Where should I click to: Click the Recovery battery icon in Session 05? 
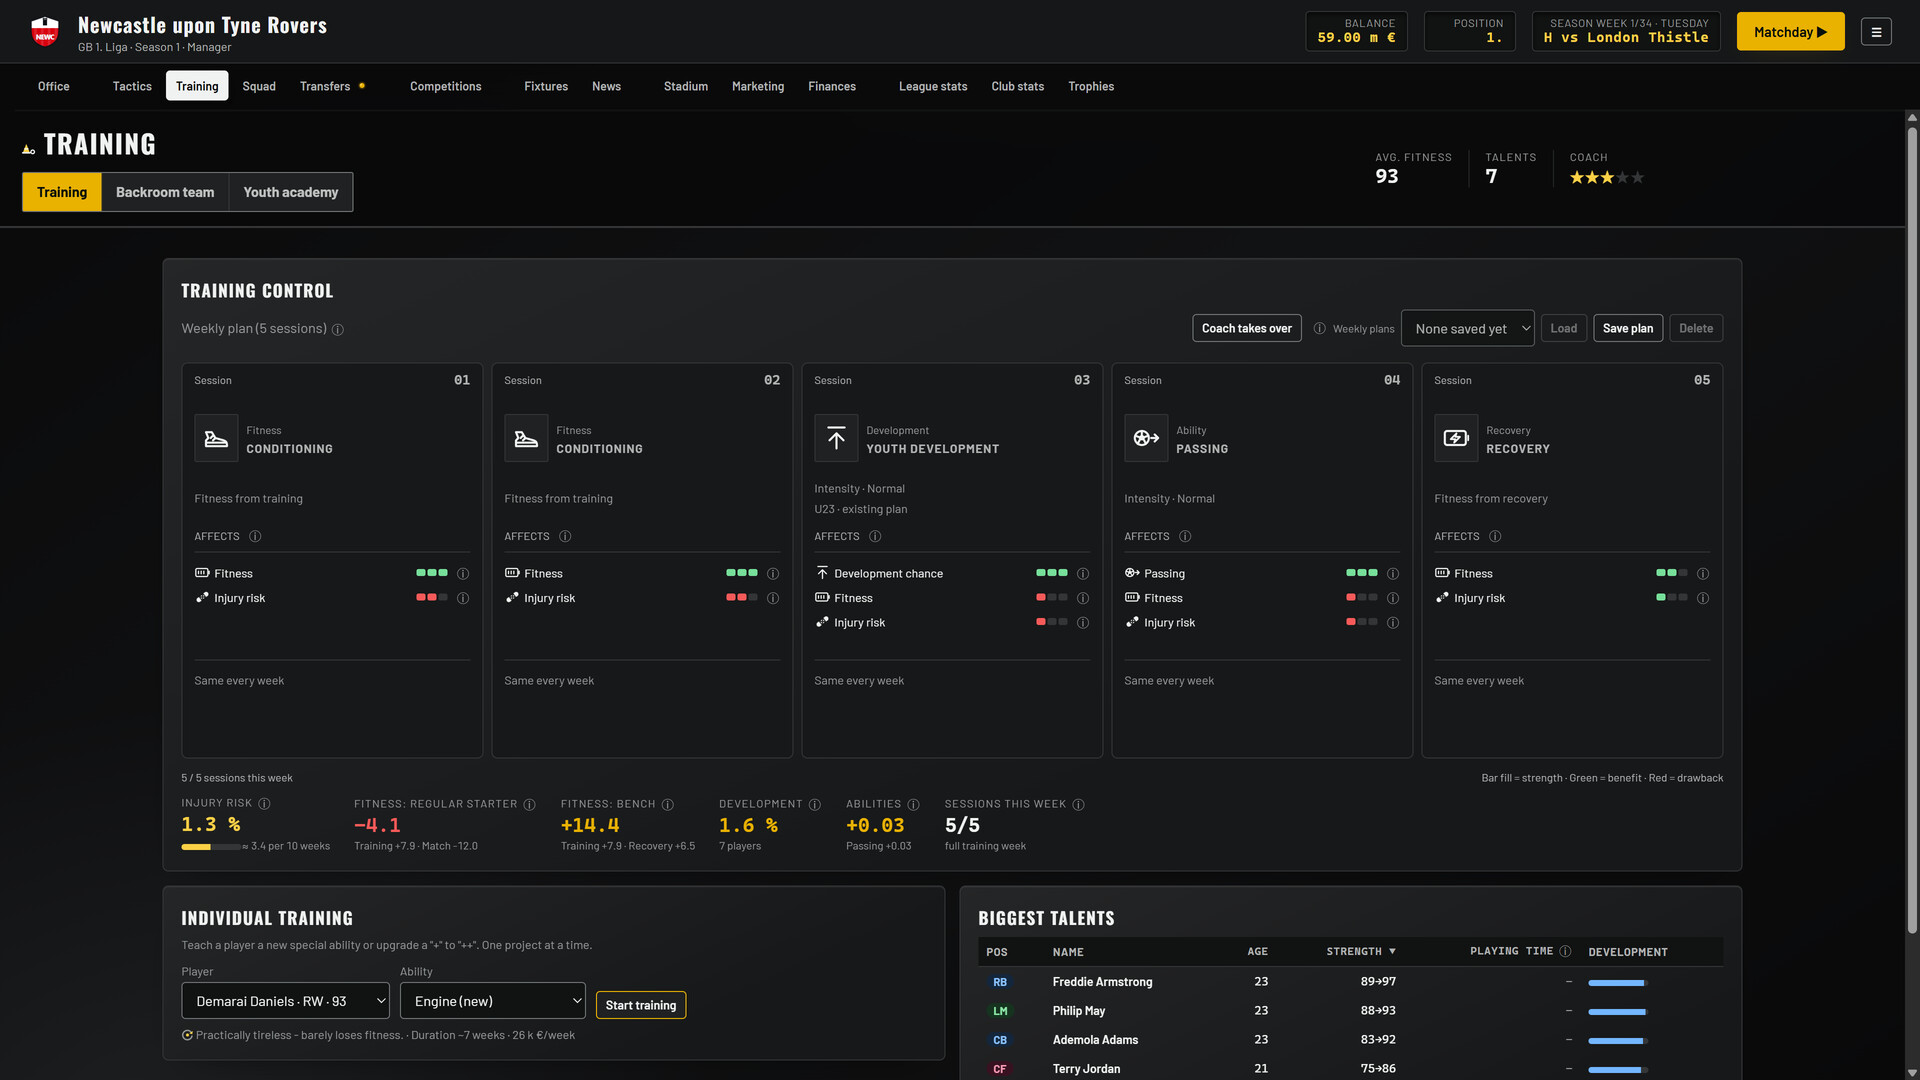point(1456,438)
